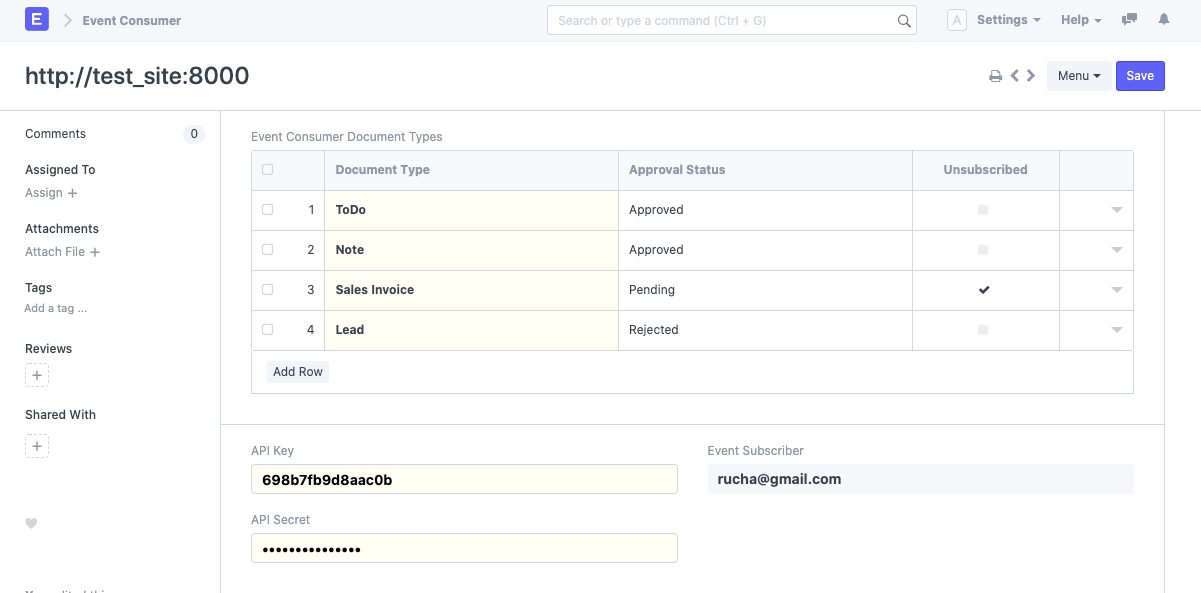Go to previous document arrow
Image resolution: width=1201 pixels, height=593 pixels.
tap(1015, 76)
